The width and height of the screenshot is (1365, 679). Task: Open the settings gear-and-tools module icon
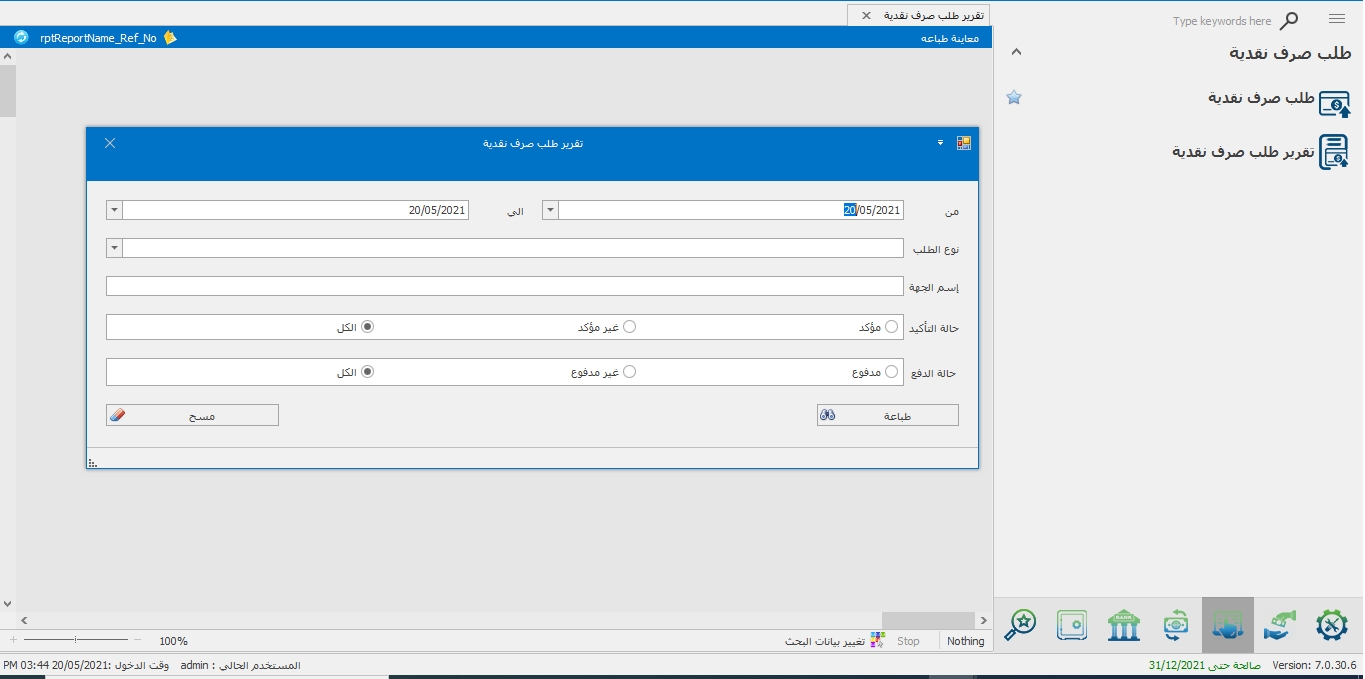[x=1331, y=625]
